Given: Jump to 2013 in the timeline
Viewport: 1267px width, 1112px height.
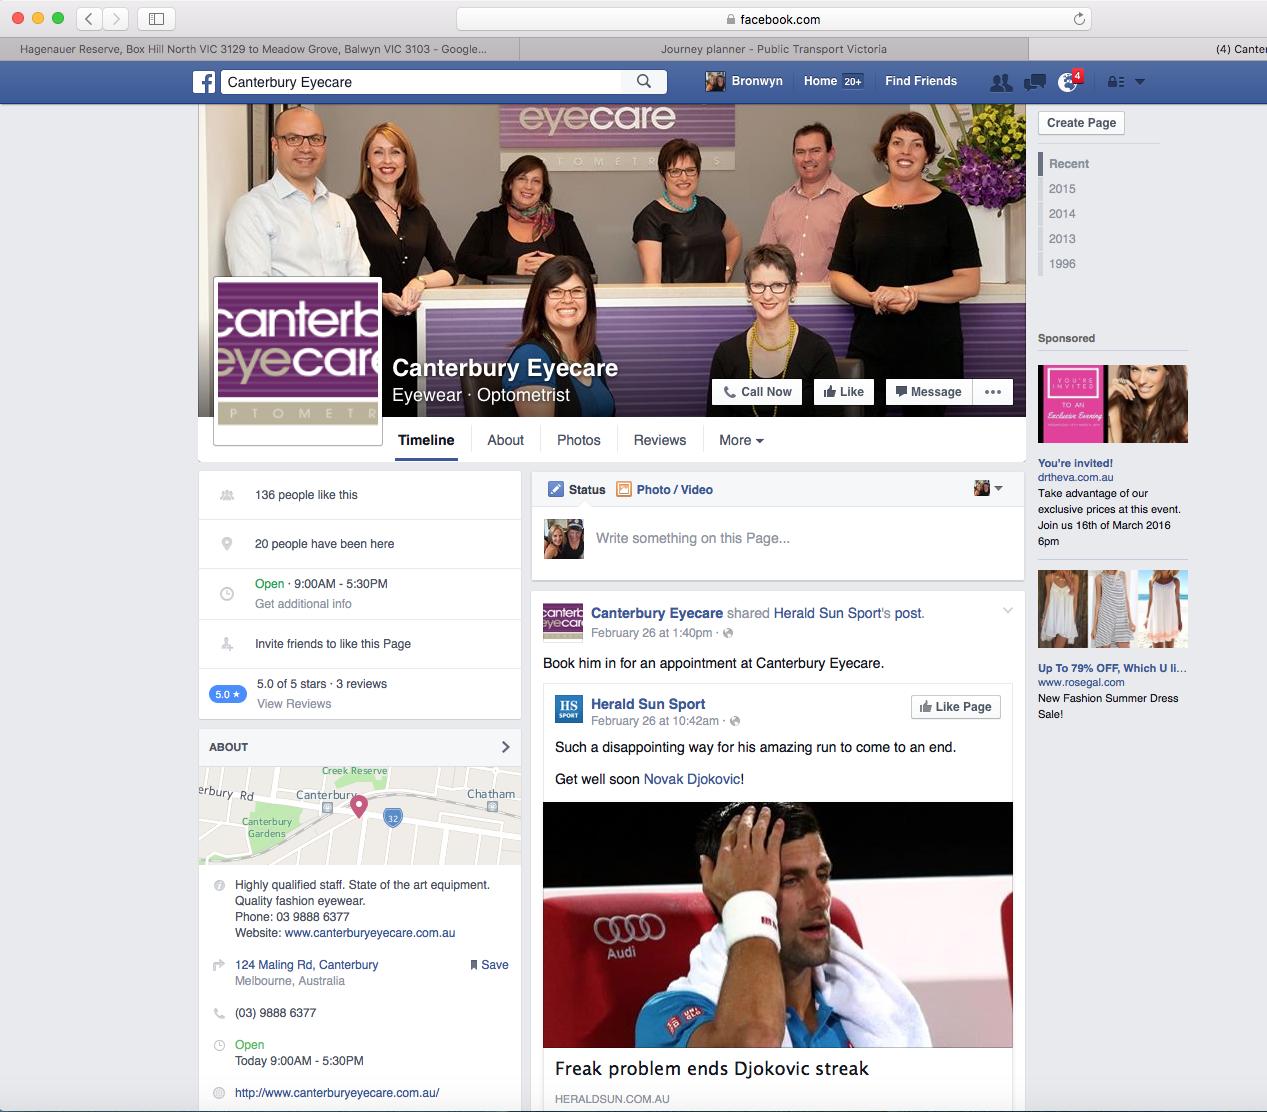Looking at the screenshot, I should coord(1062,239).
